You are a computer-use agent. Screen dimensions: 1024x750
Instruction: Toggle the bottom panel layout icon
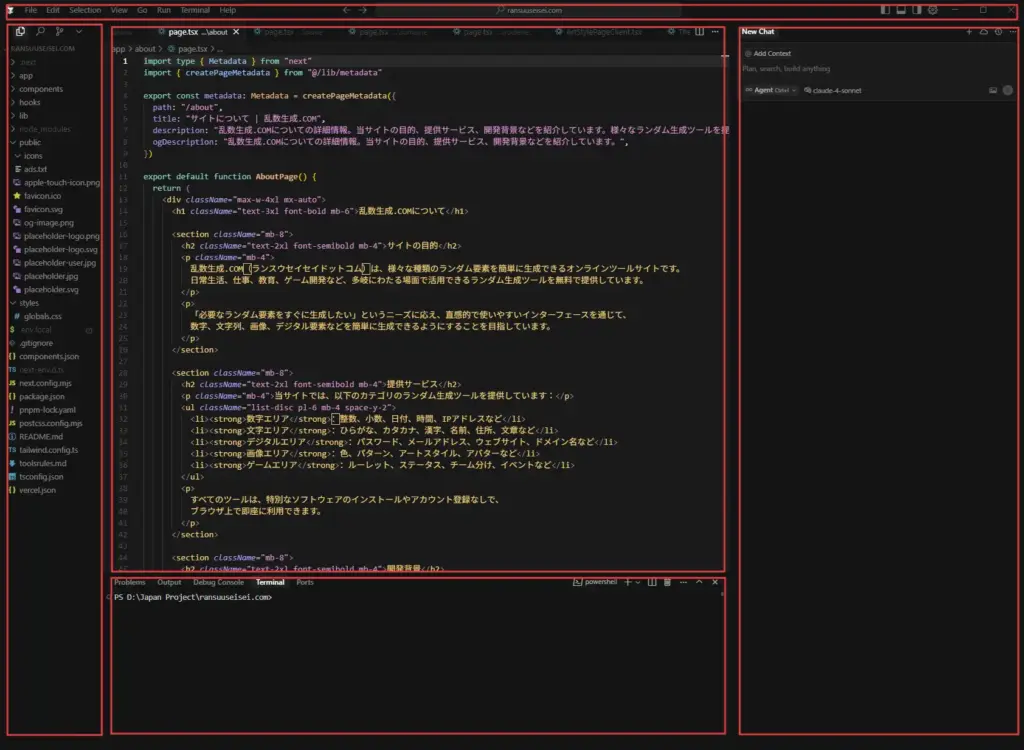click(x=901, y=10)
